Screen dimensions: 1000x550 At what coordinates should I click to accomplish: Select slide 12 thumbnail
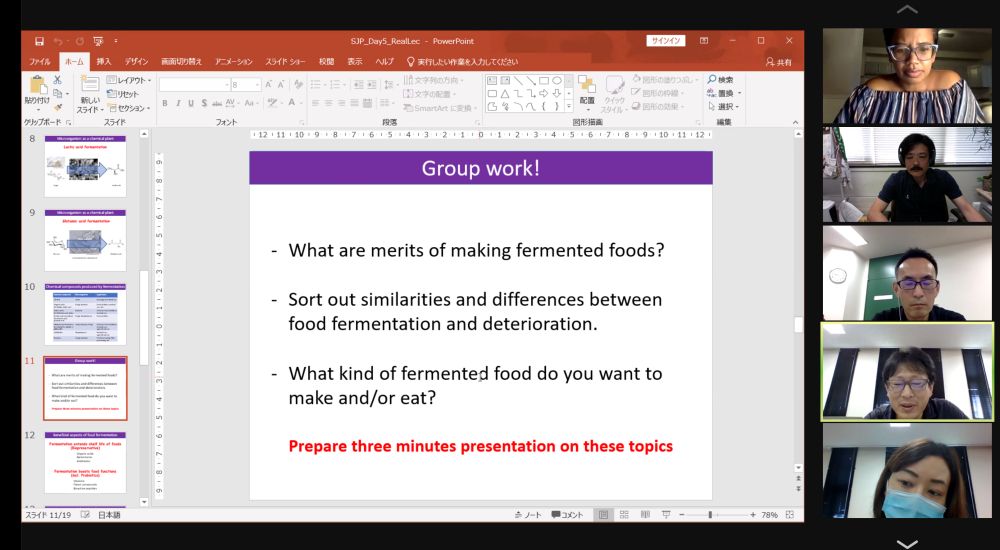point(85,463)
